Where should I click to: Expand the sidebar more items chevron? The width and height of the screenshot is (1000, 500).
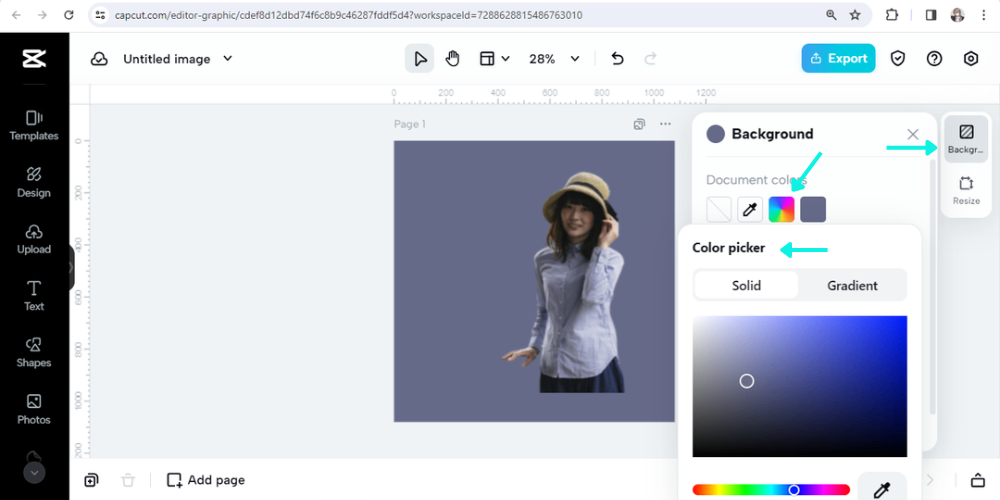[34, 473]
